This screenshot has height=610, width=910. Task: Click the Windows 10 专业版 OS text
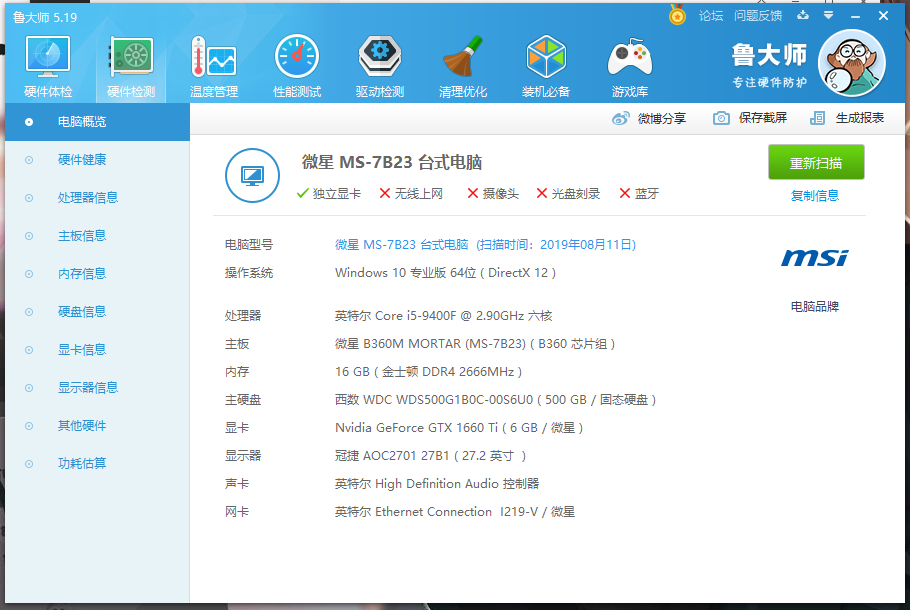[446, 273]
